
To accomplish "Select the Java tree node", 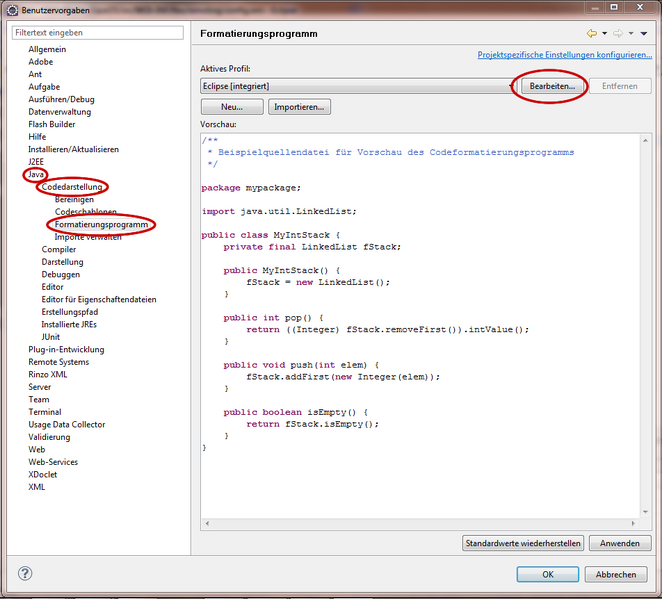I will click(36, 174).
